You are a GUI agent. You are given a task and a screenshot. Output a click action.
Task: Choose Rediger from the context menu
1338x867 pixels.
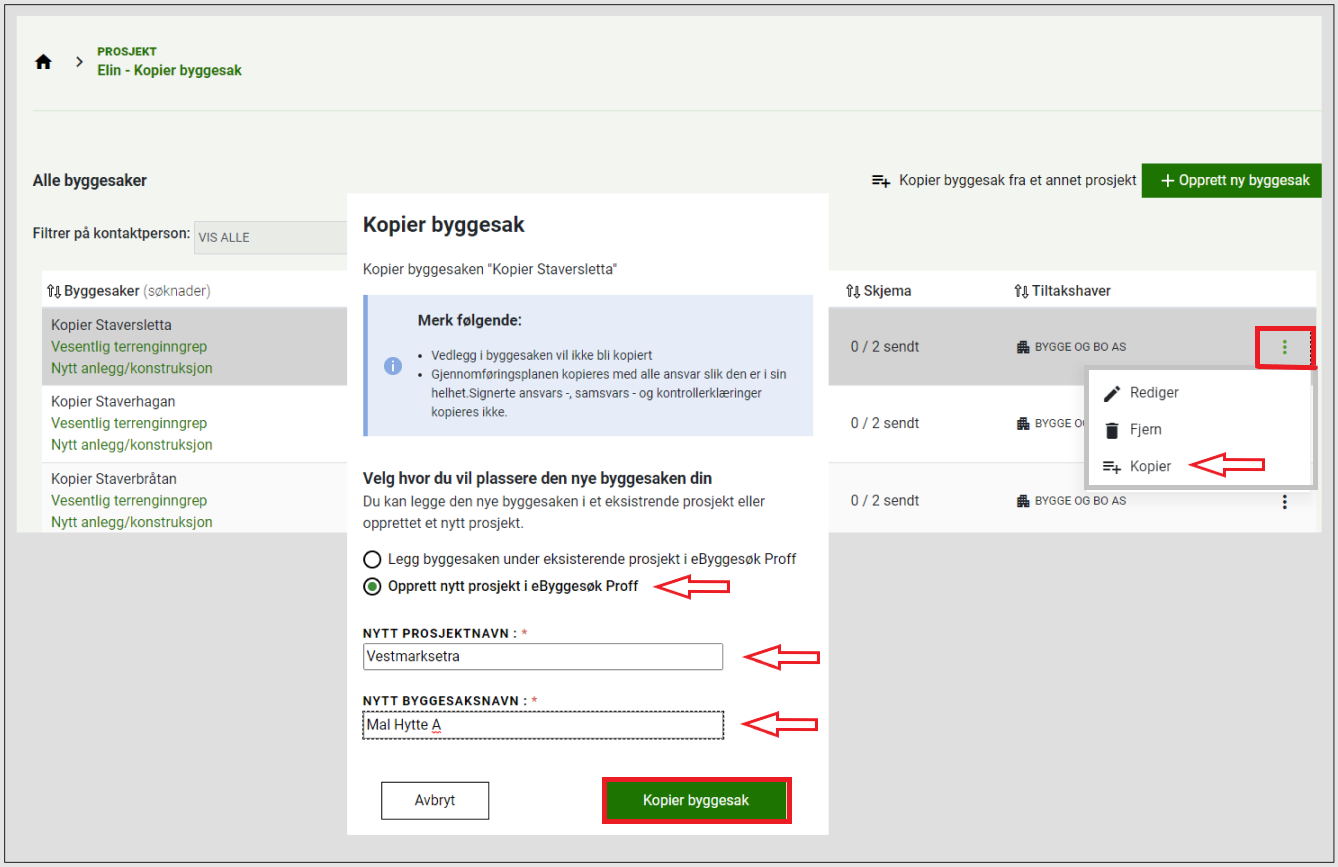[1153, 393]
